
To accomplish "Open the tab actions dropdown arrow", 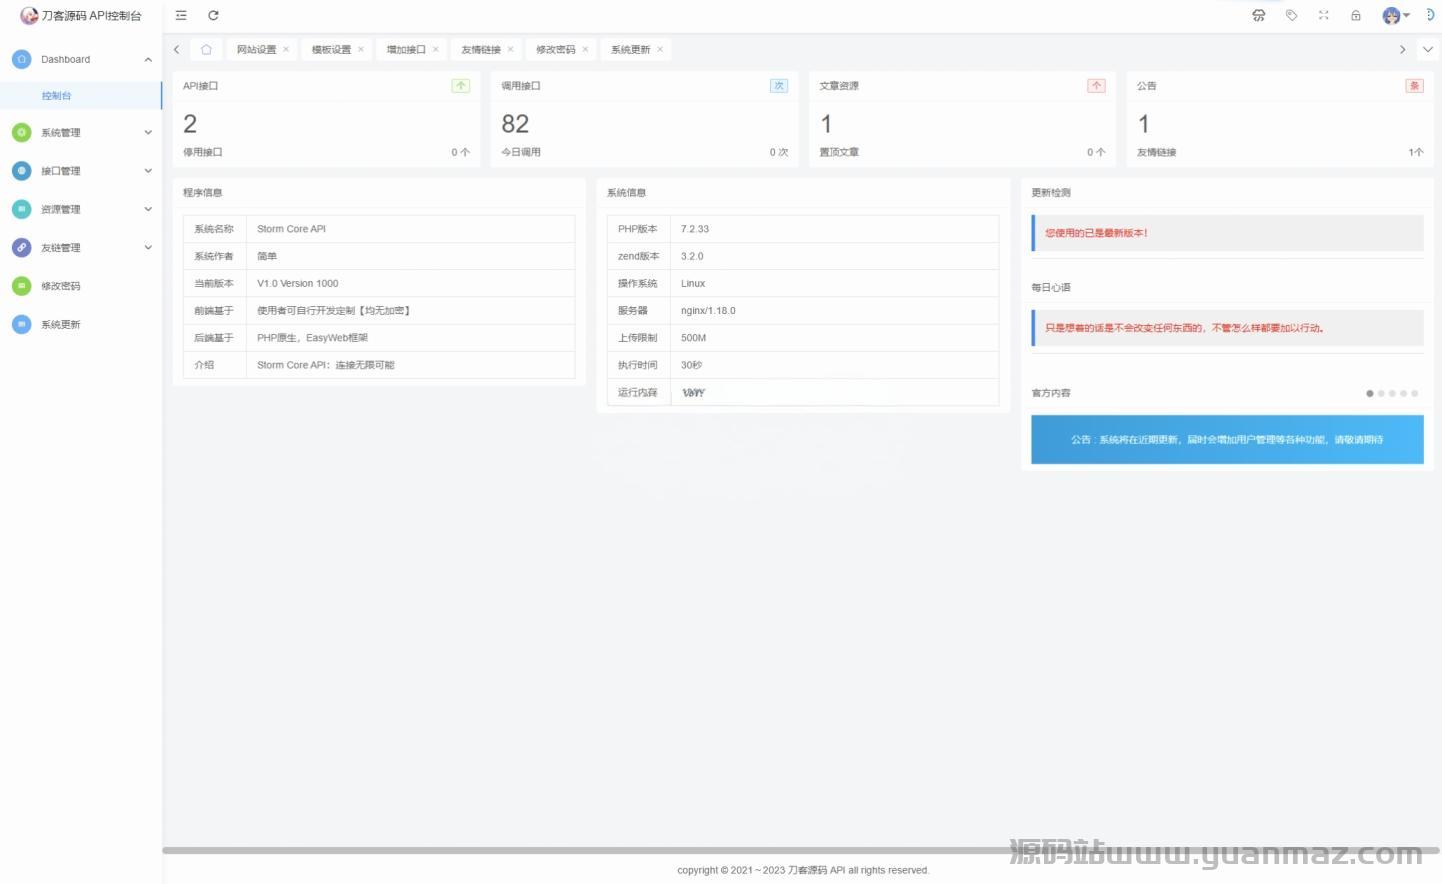I will (x=1428, y=49).
